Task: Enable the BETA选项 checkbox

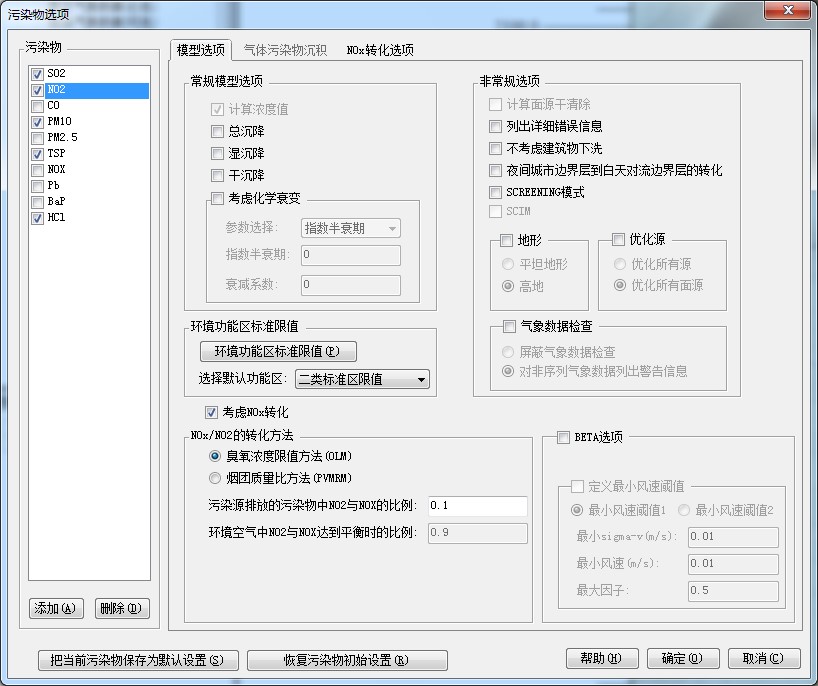Action: [x=563, y=437]
